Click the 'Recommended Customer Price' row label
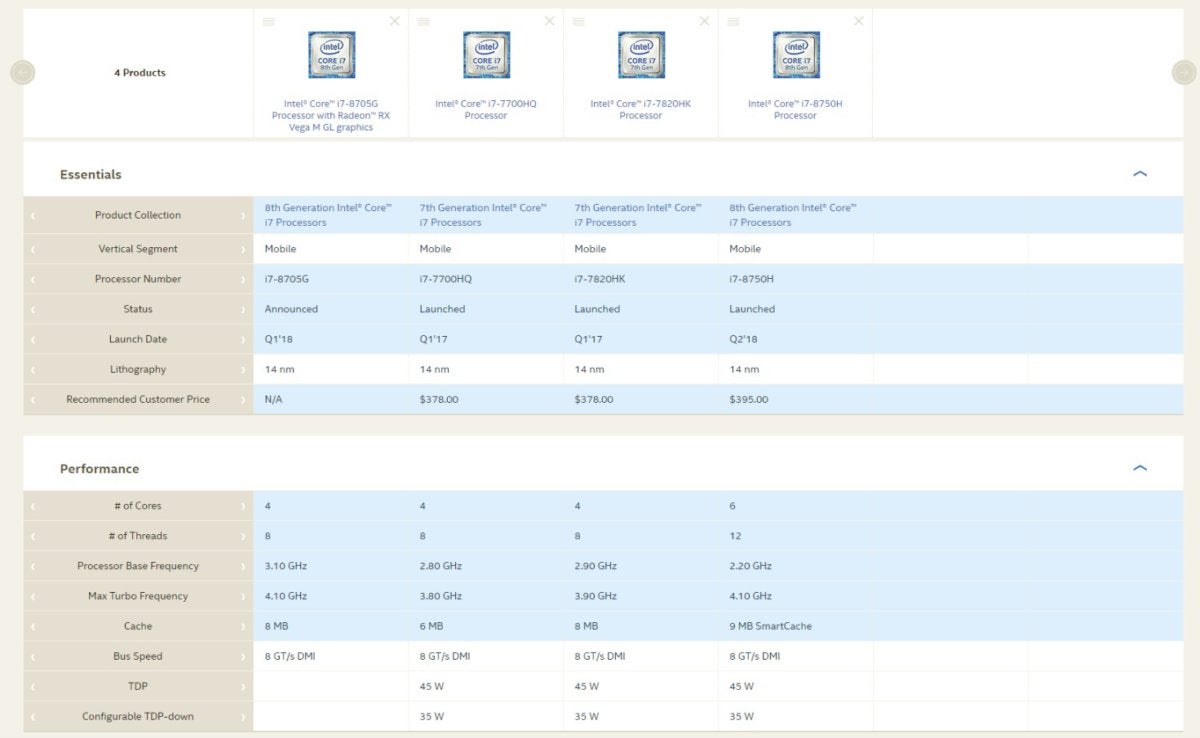 point(138,399)
